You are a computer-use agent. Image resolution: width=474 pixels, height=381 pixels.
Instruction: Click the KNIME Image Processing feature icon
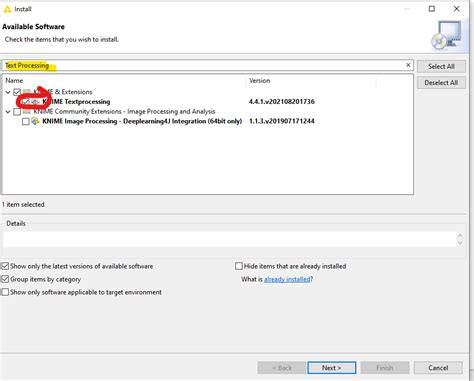tap(35, 121)
